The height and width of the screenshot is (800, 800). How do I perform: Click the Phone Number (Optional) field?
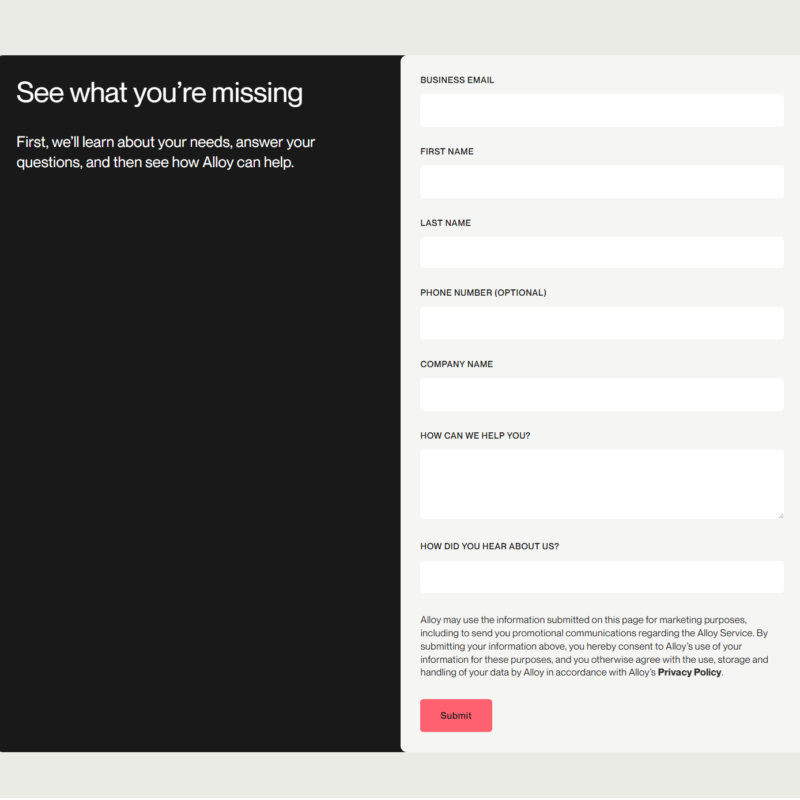(x=601, y=323)
